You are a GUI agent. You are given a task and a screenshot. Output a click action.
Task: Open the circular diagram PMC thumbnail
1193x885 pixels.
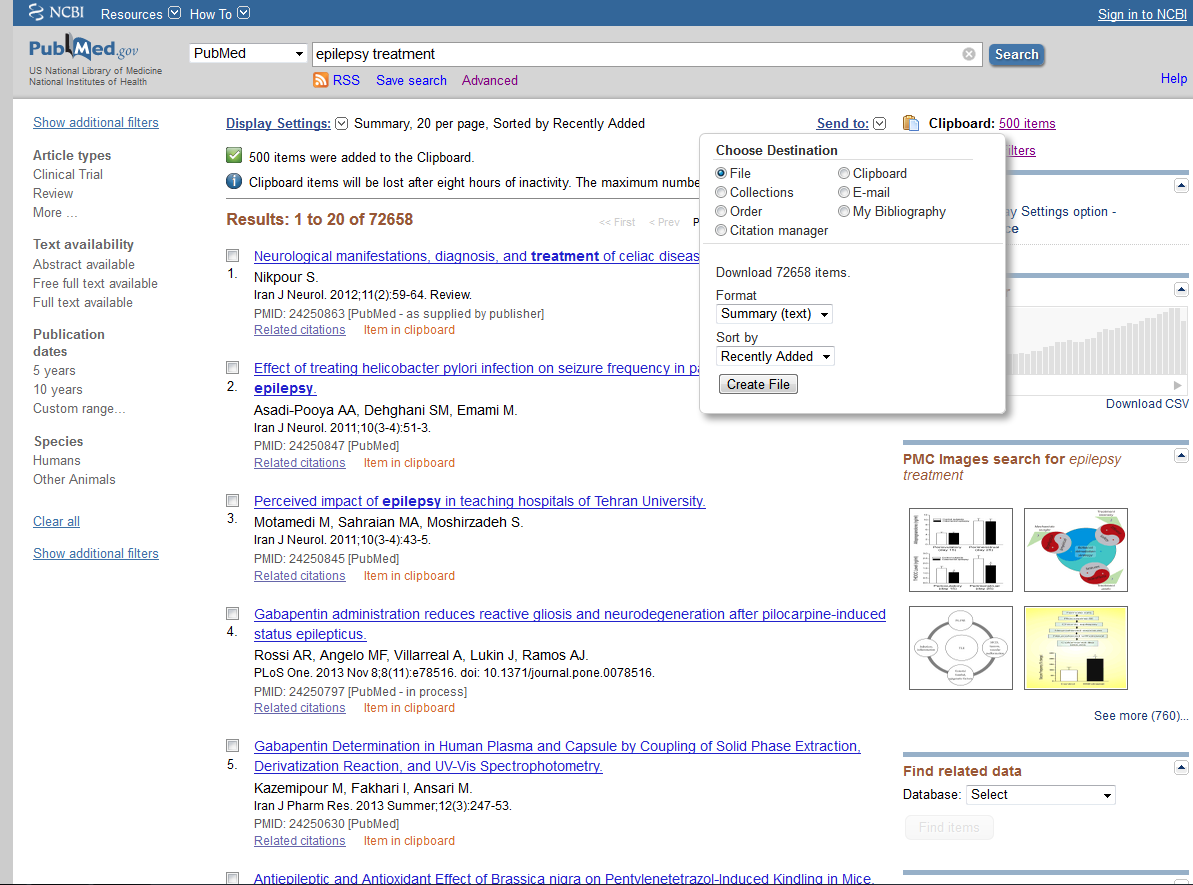point(961,648)
